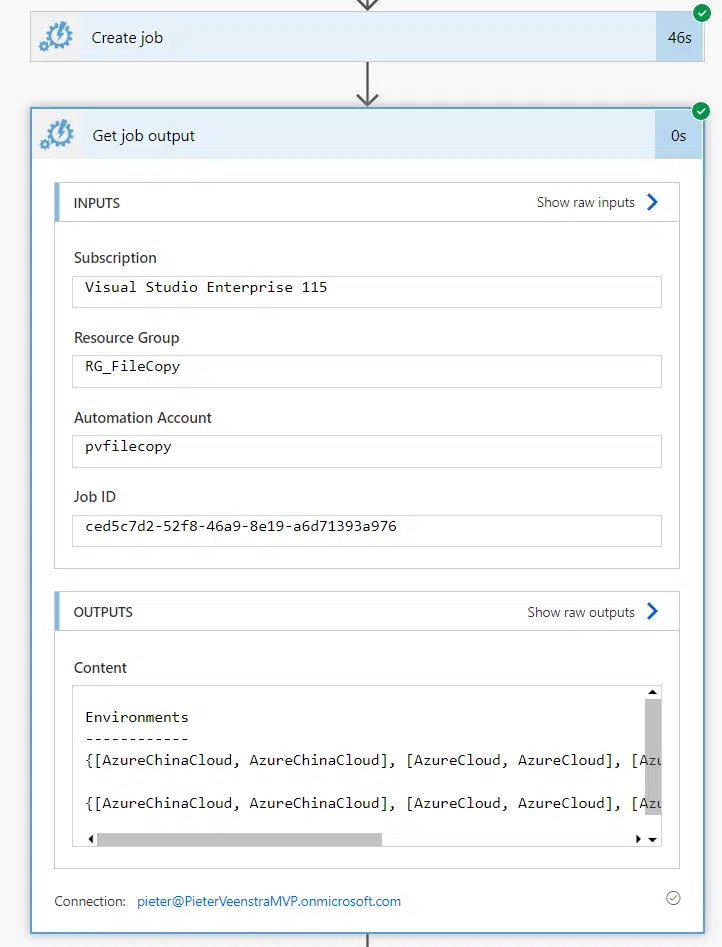Image resolution: width=722 pixels, height=947 pixels.
Task: Click the Environments text in Content
Action: coord(137,717)
